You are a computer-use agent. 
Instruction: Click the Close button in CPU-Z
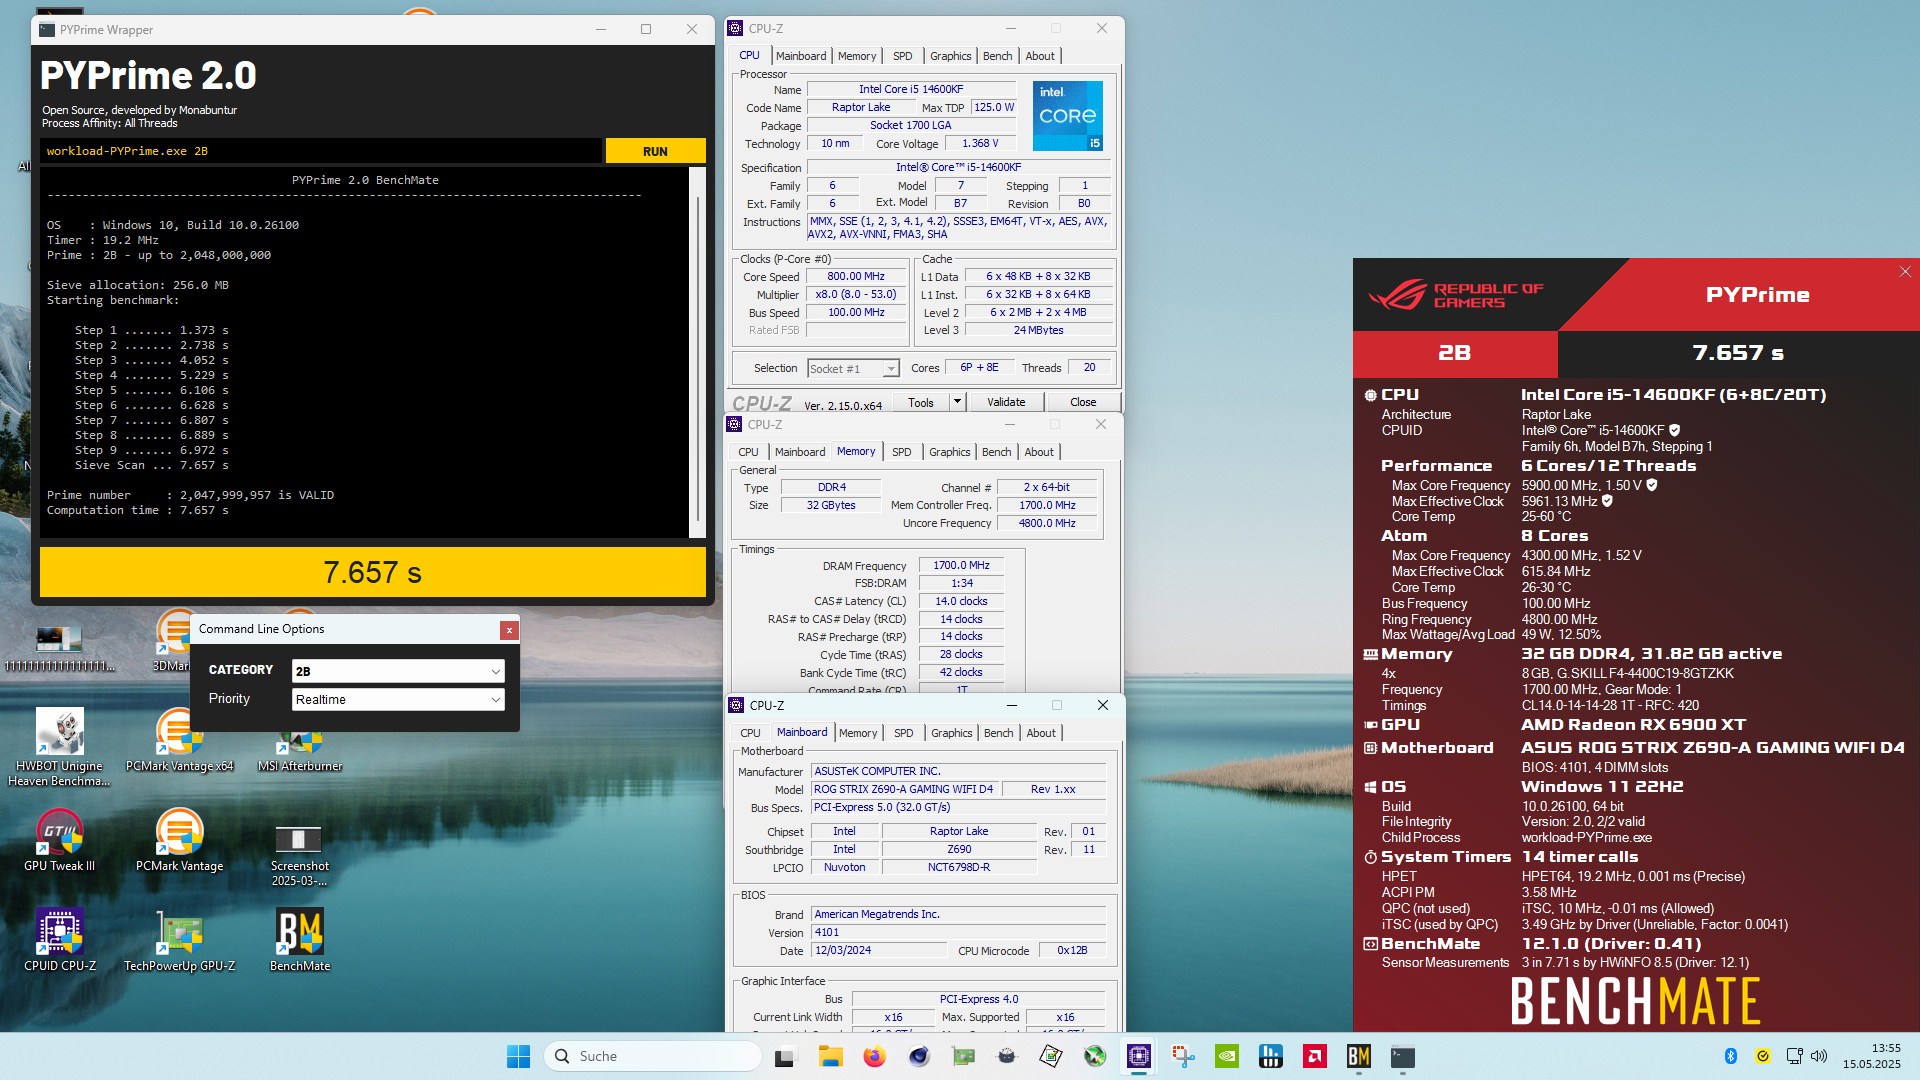pos(1083,402)
